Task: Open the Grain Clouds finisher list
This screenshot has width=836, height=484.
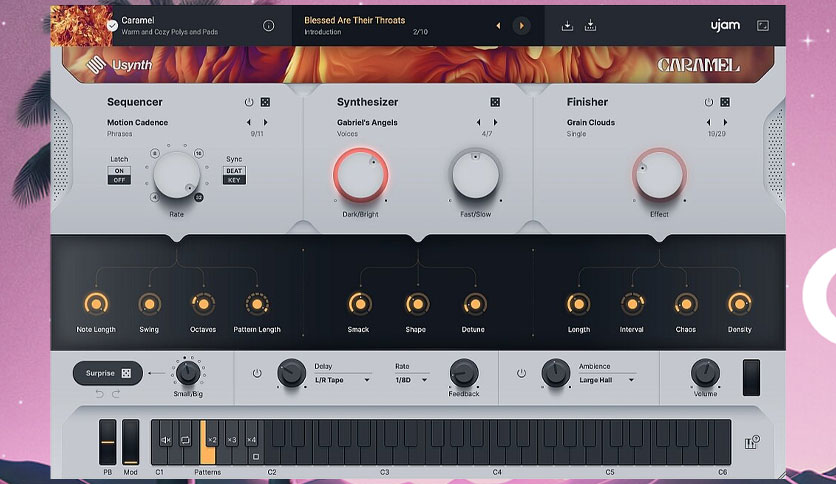Action: [x=591, y=123]
